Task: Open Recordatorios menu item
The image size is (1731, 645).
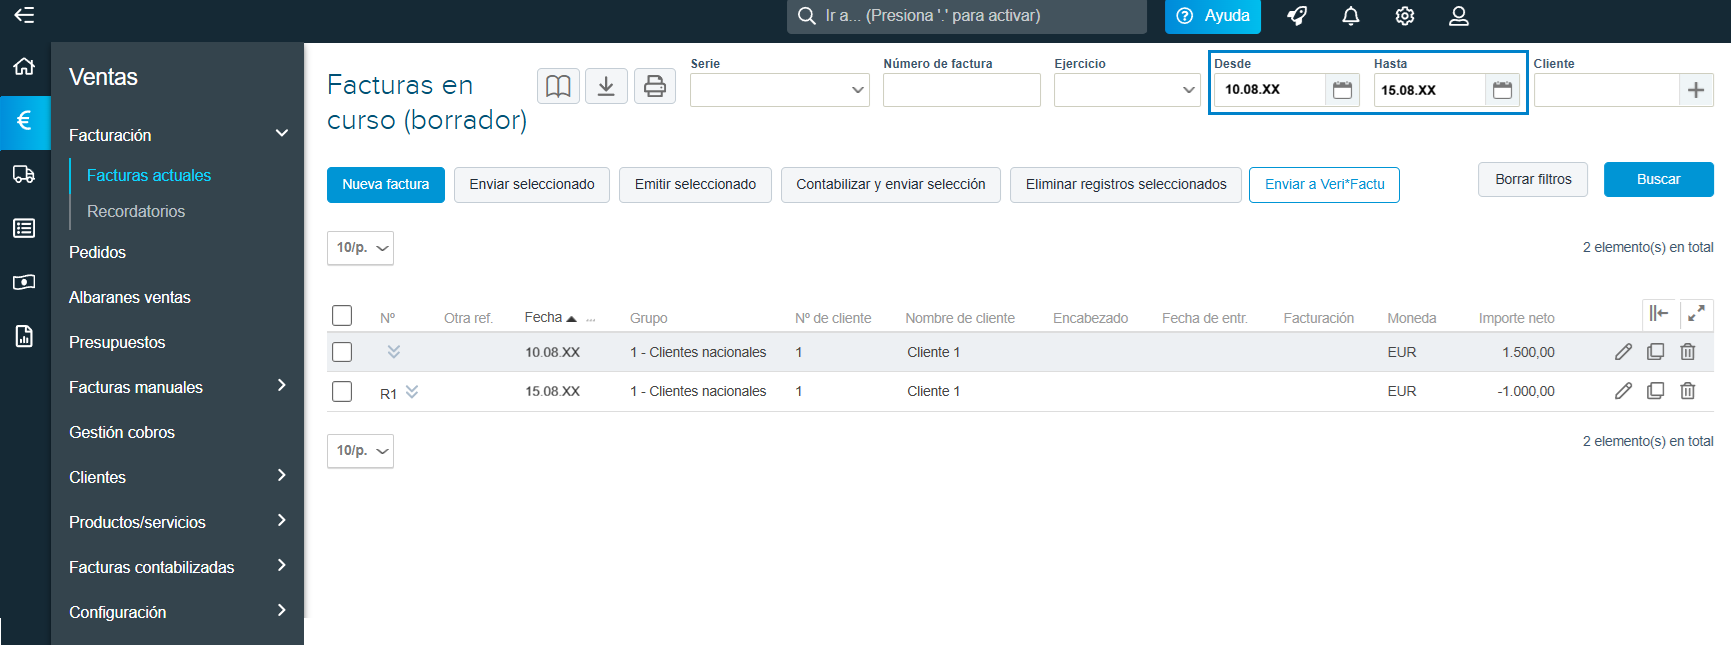Action: coord(136,211)
